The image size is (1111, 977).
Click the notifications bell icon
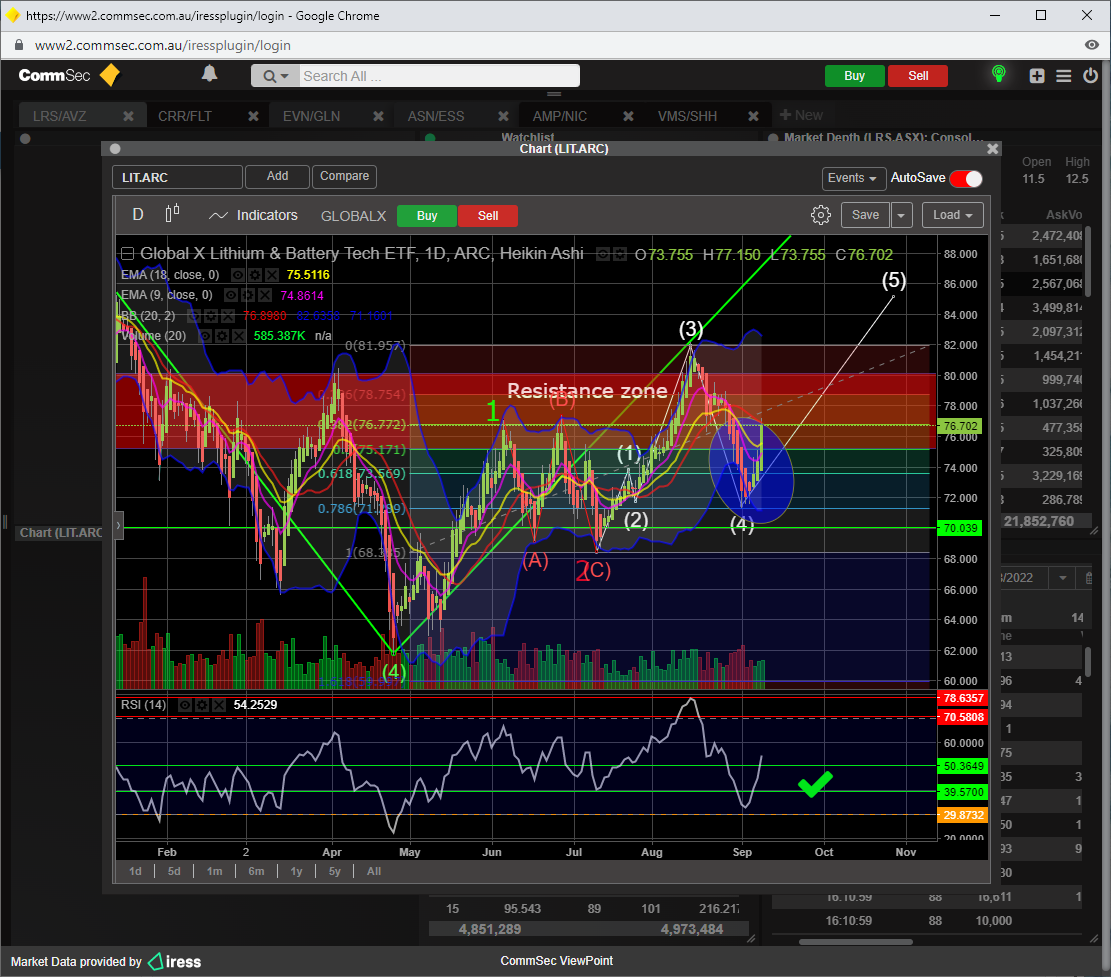coord(209,74)
